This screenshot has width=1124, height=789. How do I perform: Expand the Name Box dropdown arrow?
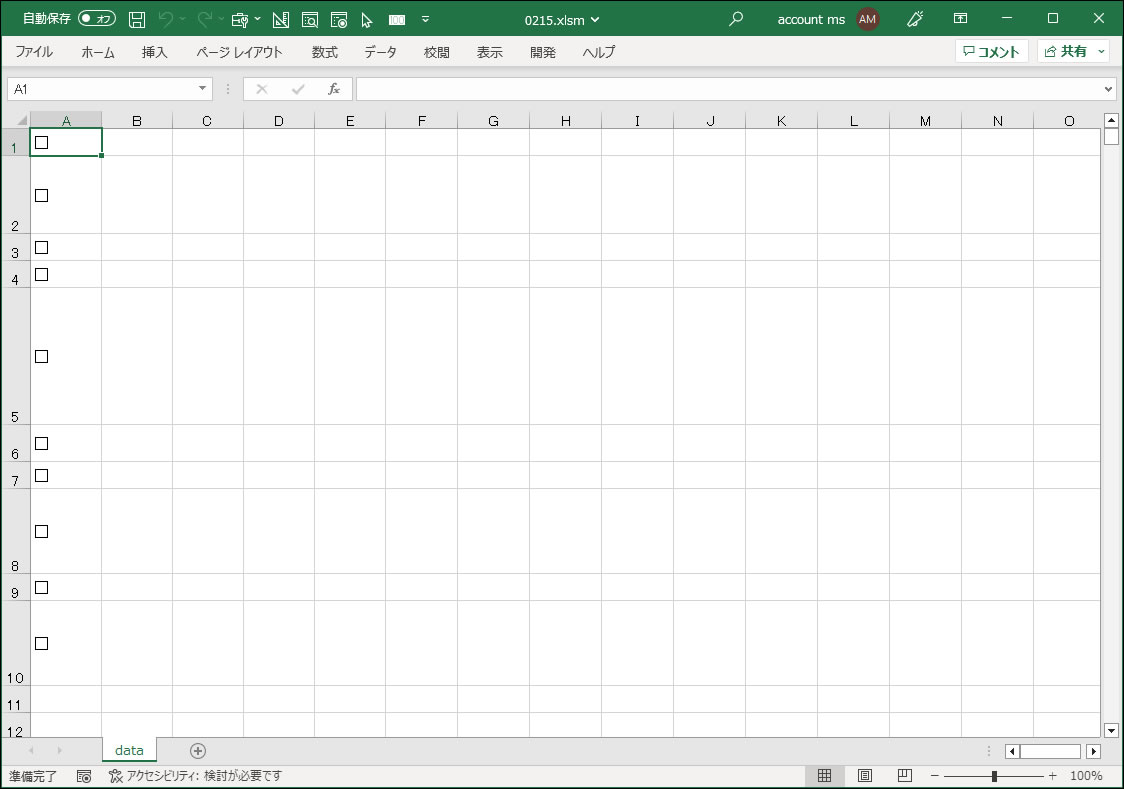tap(203, 89)
